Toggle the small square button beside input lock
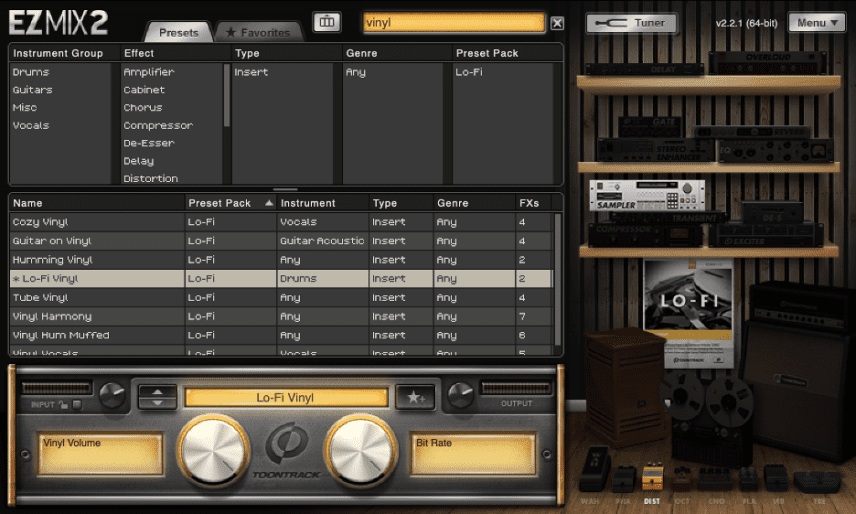 coord(77,405)
